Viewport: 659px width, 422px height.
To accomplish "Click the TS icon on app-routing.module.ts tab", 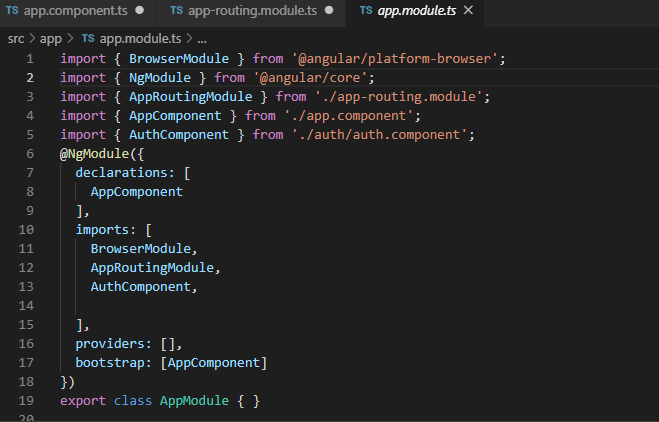I will click(x=177, y=11).
